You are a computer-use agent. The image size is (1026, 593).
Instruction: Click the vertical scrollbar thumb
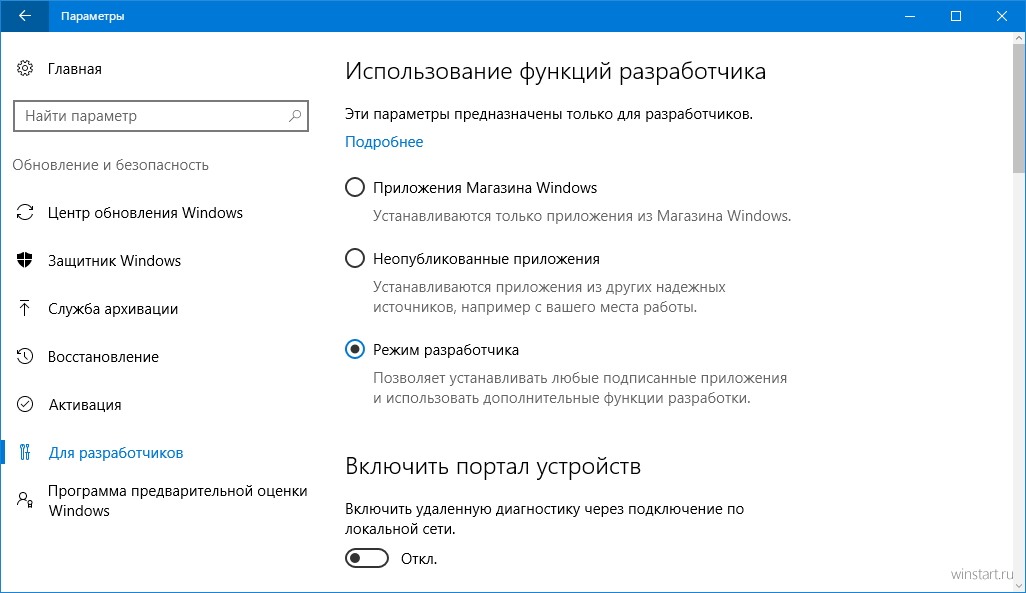pyautogui.click(x=1019, y=106)
